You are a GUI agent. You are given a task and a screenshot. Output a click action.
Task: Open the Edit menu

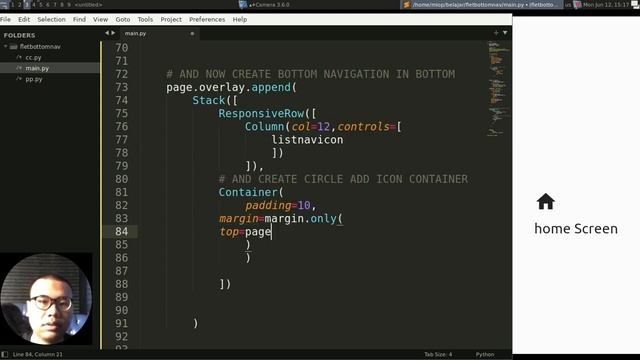(x=24, y=19)
